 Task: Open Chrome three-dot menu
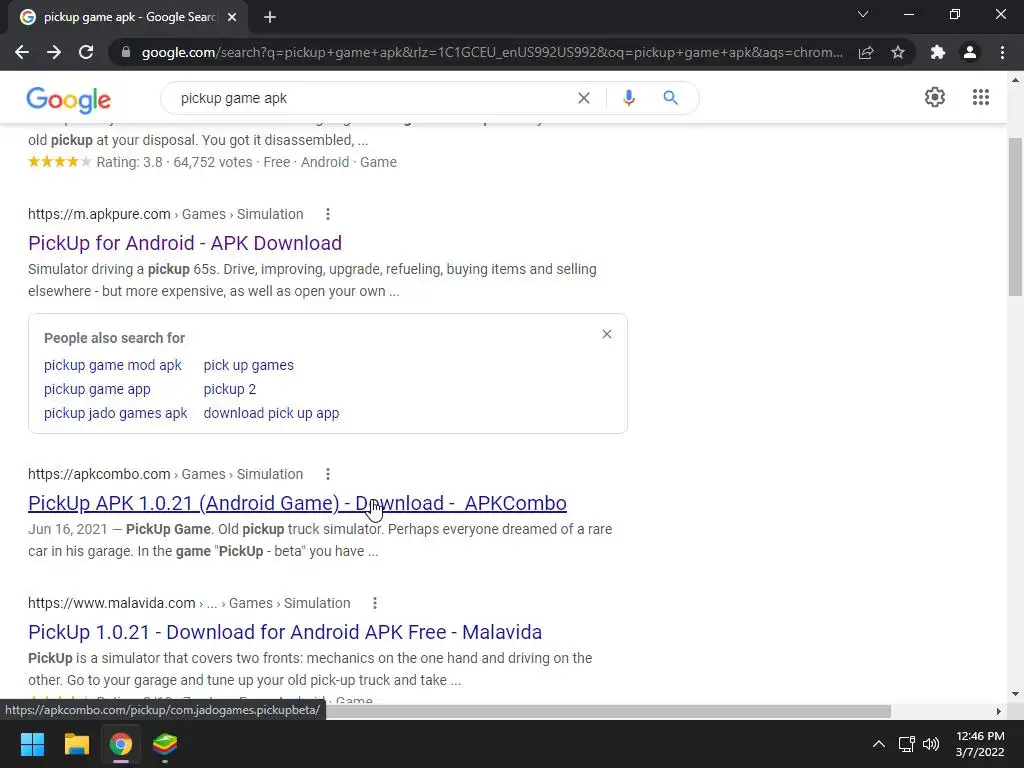1002,52
